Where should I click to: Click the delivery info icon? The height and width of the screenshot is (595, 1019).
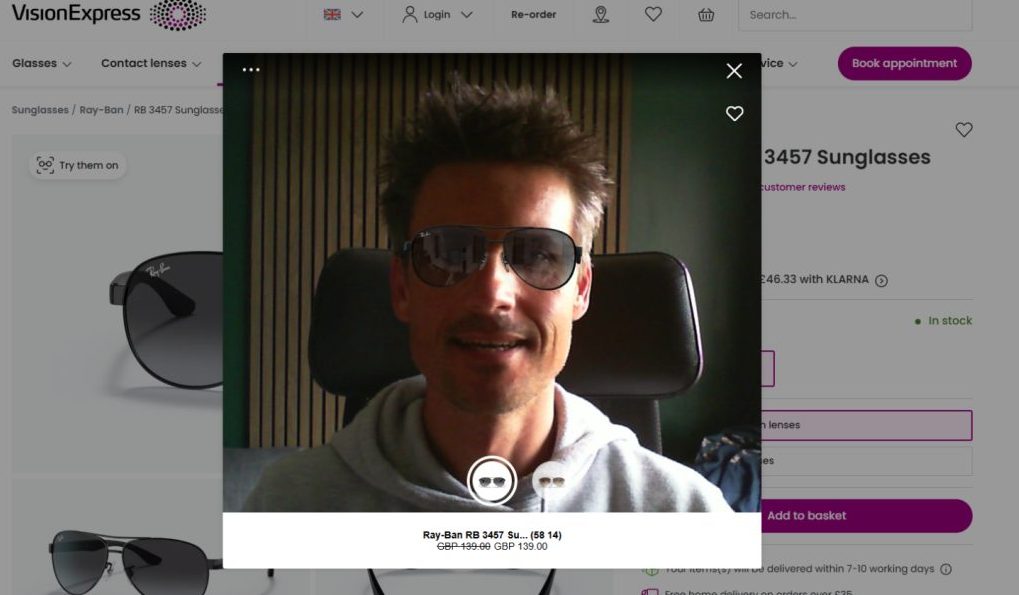pyautogui.click(x=946, y=569)
